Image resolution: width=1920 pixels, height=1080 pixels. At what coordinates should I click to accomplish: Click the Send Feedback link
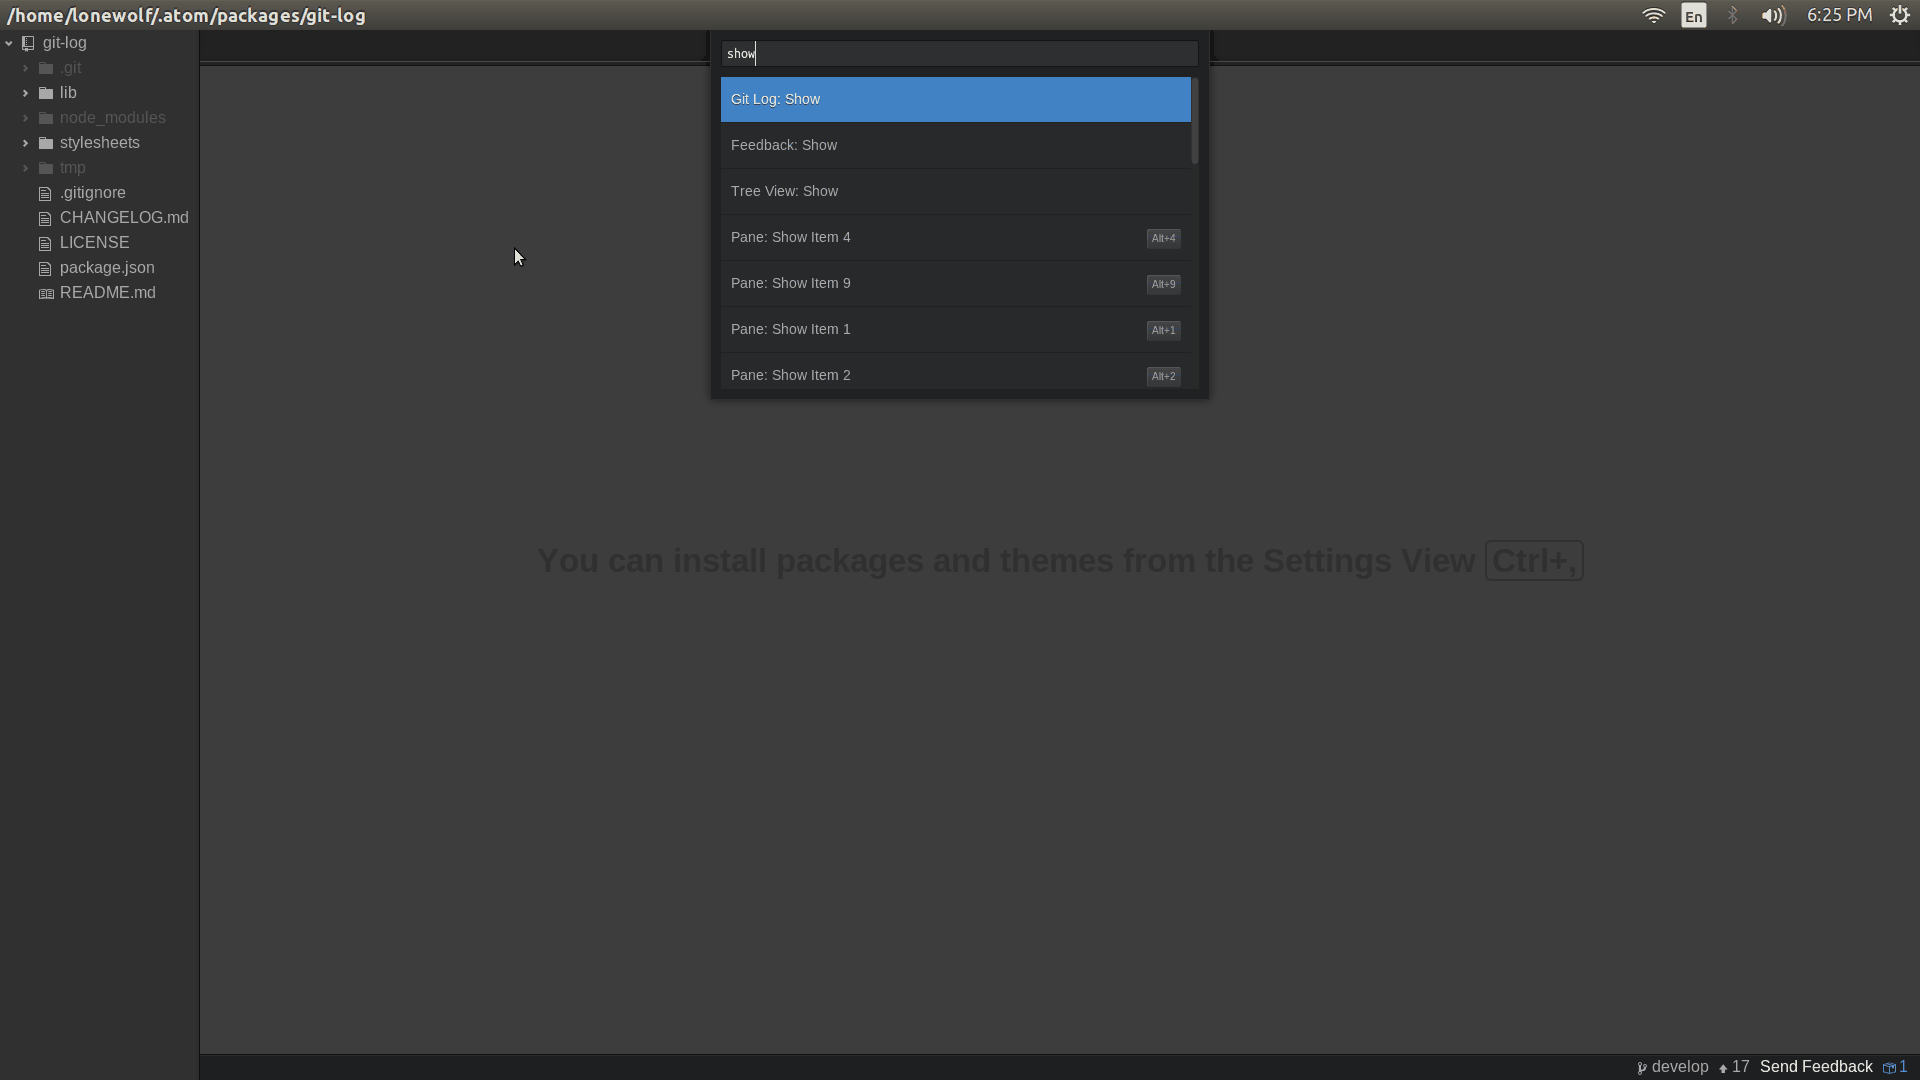click(x=1815, y=1067)
